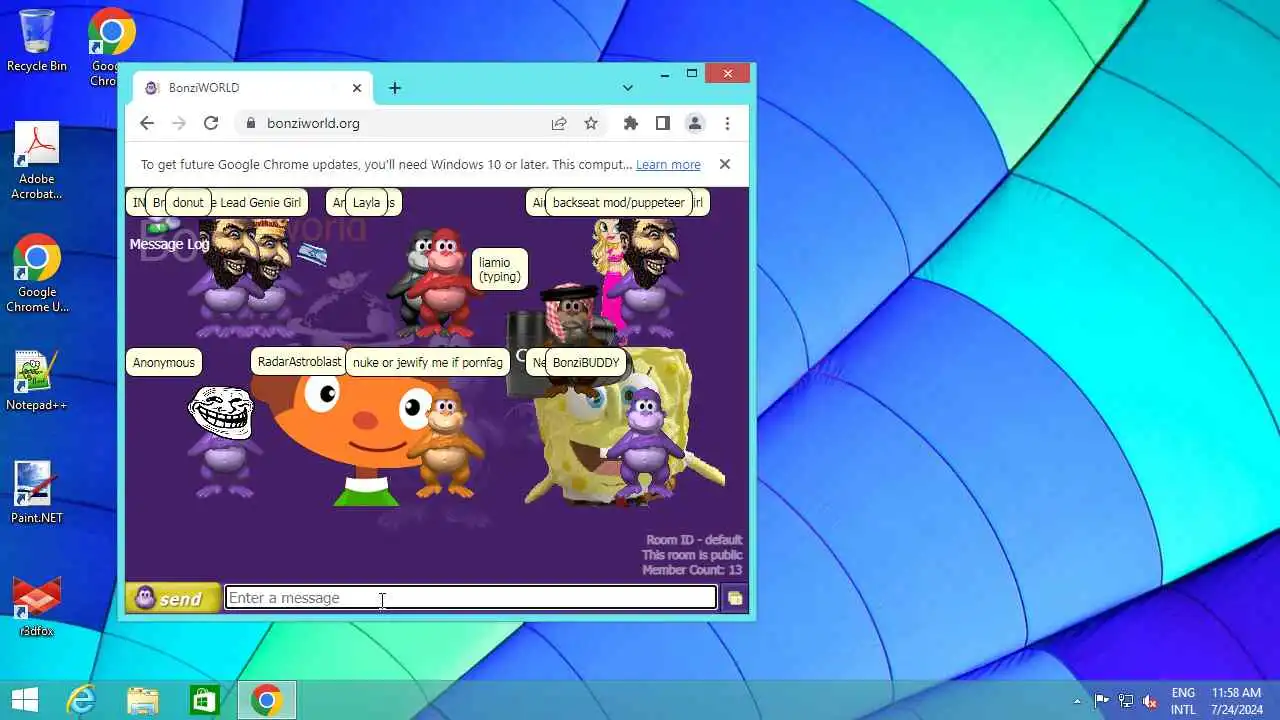Click the purple BonziBUDDY gorilla
Screen dimensions: 1280x720
[x=646, y=442]
